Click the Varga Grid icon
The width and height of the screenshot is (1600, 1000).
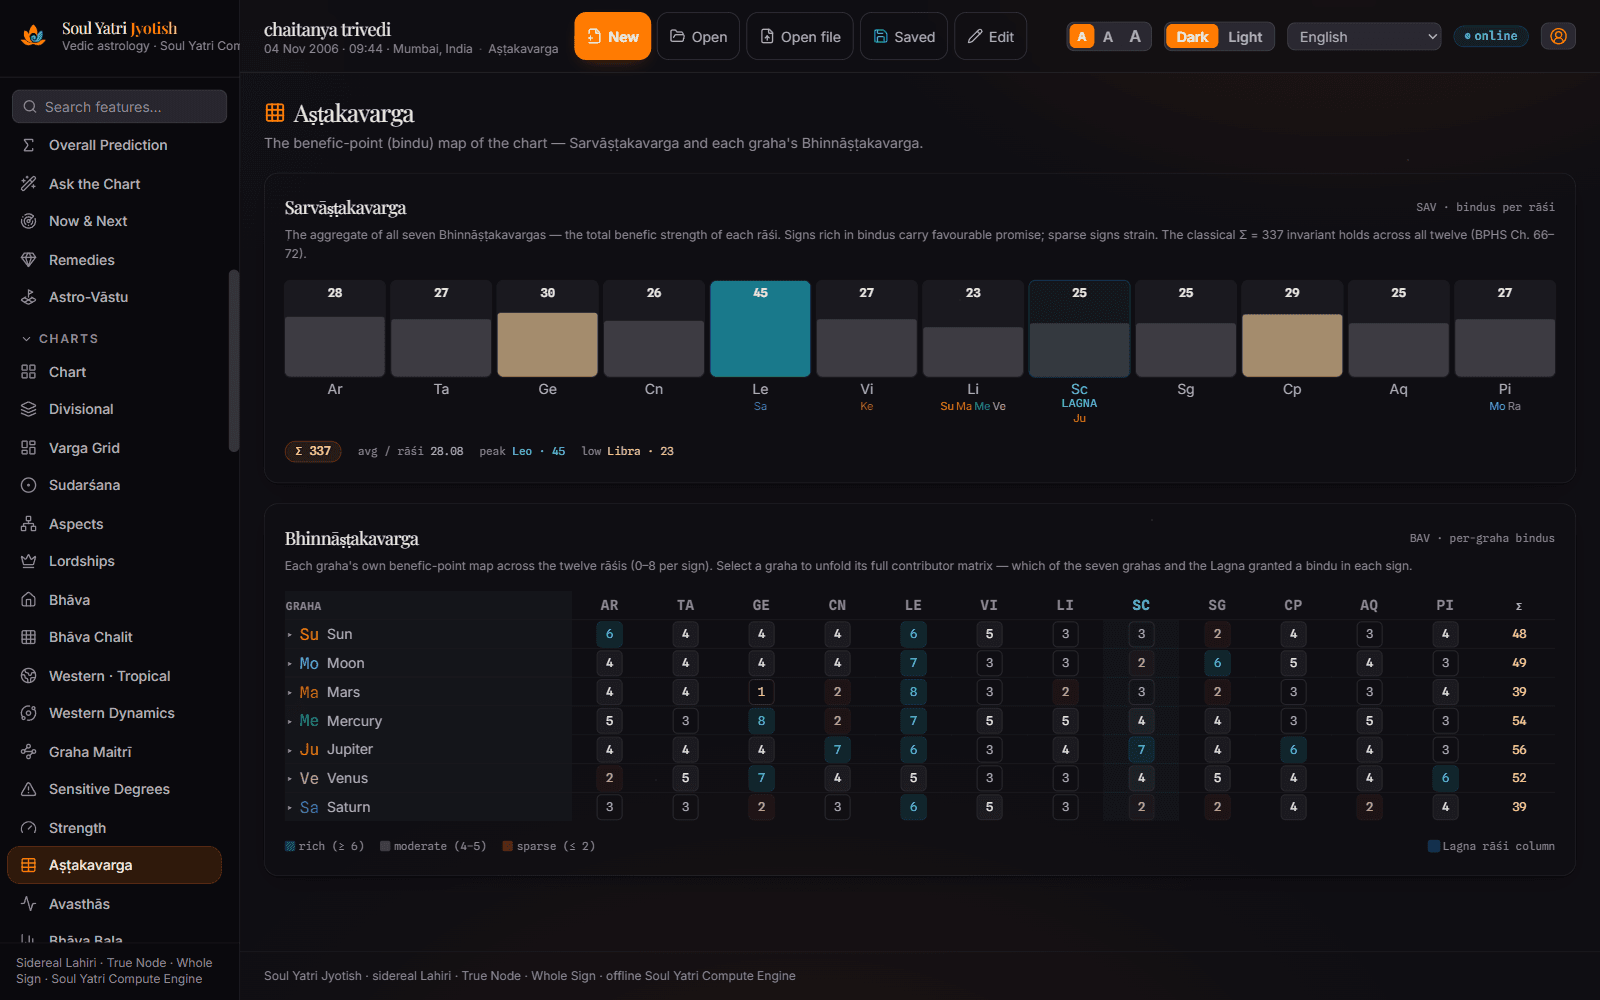29,448
